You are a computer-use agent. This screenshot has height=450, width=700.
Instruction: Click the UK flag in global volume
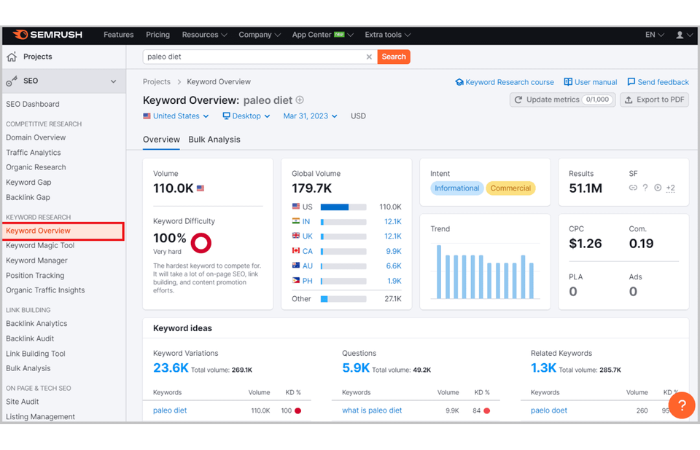pyautogui.click(x=296, y=236)
